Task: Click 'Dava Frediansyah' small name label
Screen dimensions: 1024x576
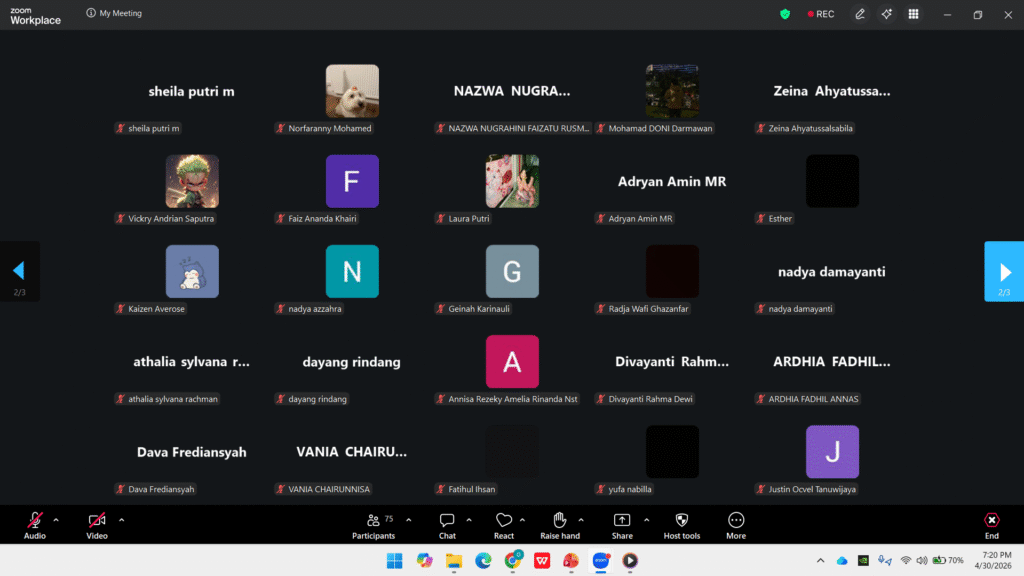Action: coord(161,488)
